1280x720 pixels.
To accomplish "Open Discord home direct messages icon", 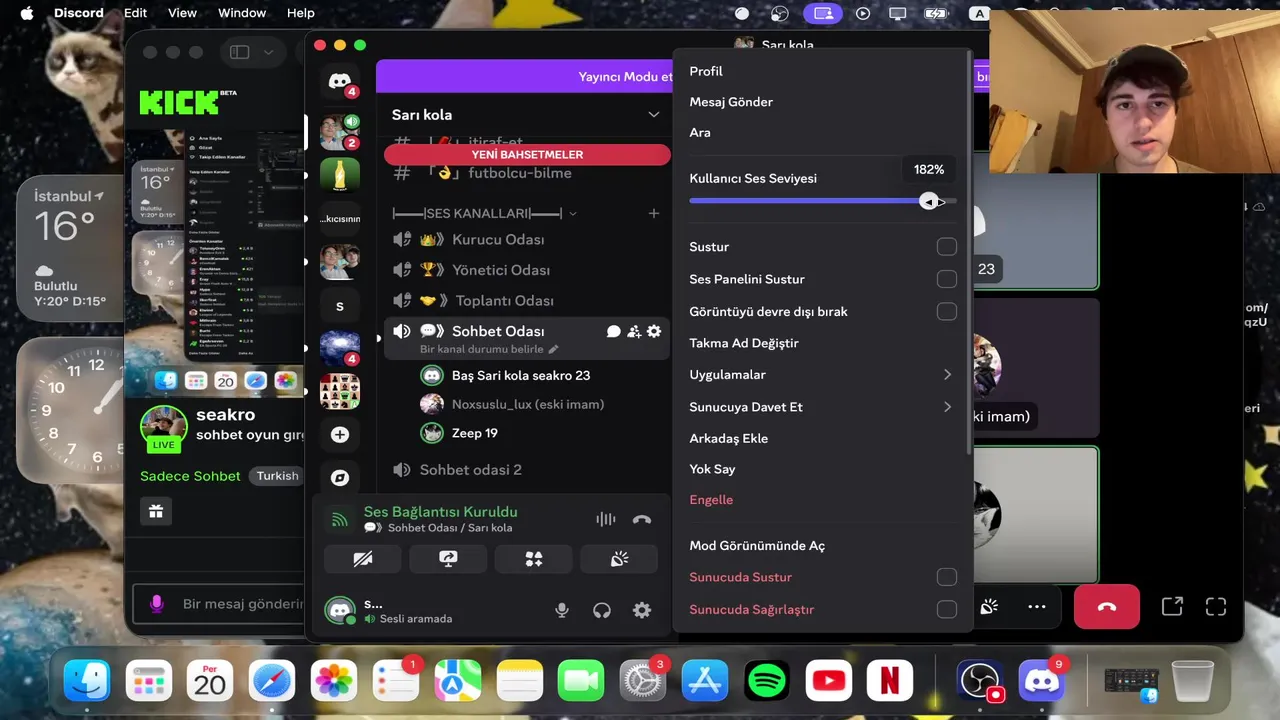I will point(340,81).
